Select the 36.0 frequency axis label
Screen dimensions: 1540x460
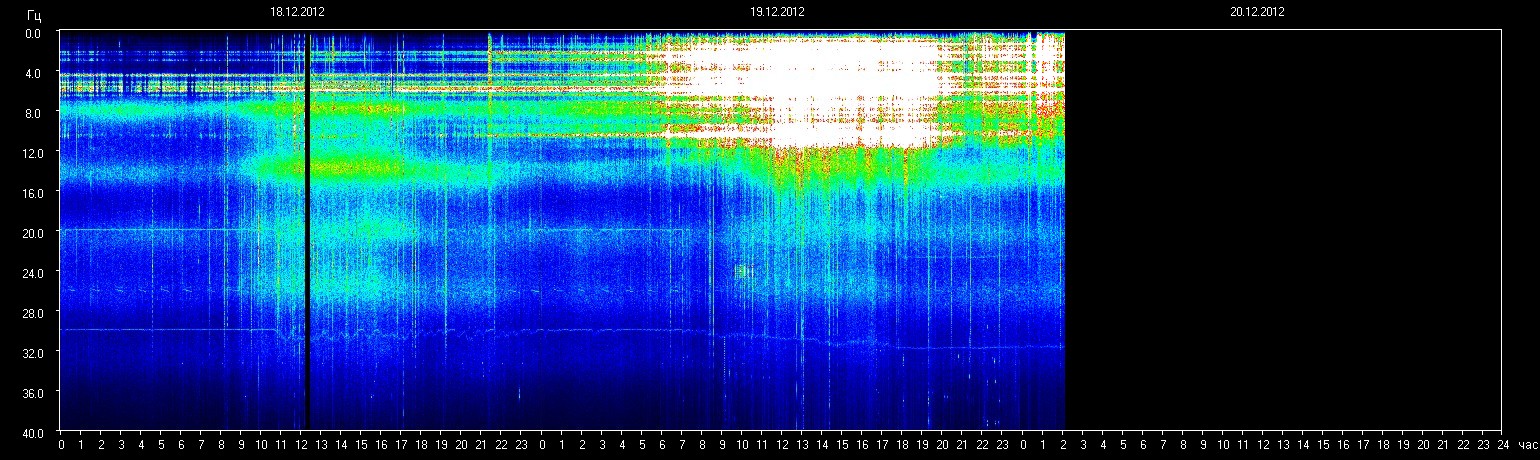point(31,393)
